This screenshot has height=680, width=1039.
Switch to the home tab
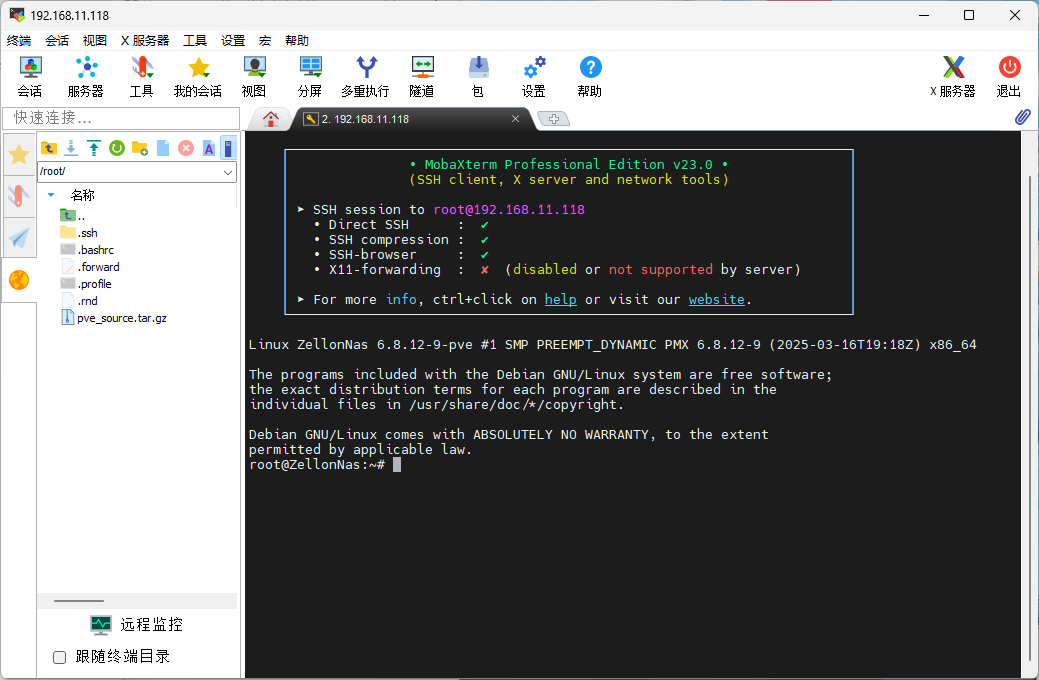click(270, 119)
